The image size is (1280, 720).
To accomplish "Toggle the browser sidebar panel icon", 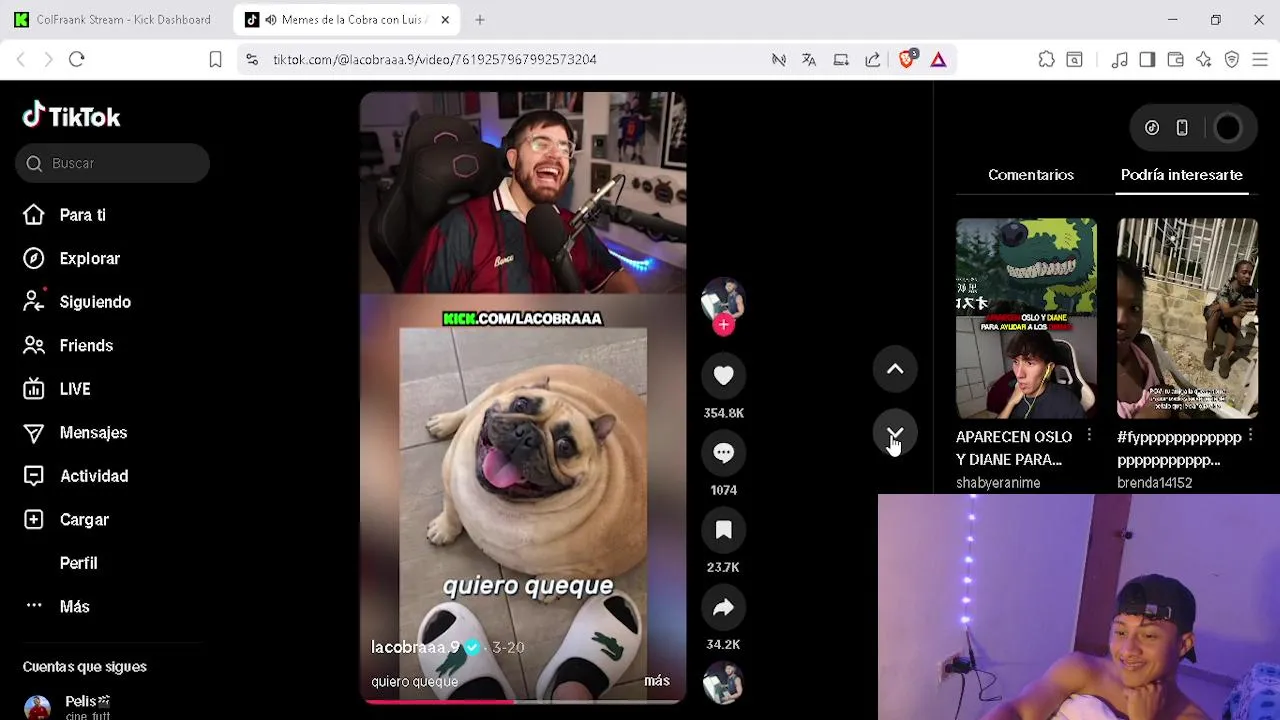I will [x=1147, y=59].
